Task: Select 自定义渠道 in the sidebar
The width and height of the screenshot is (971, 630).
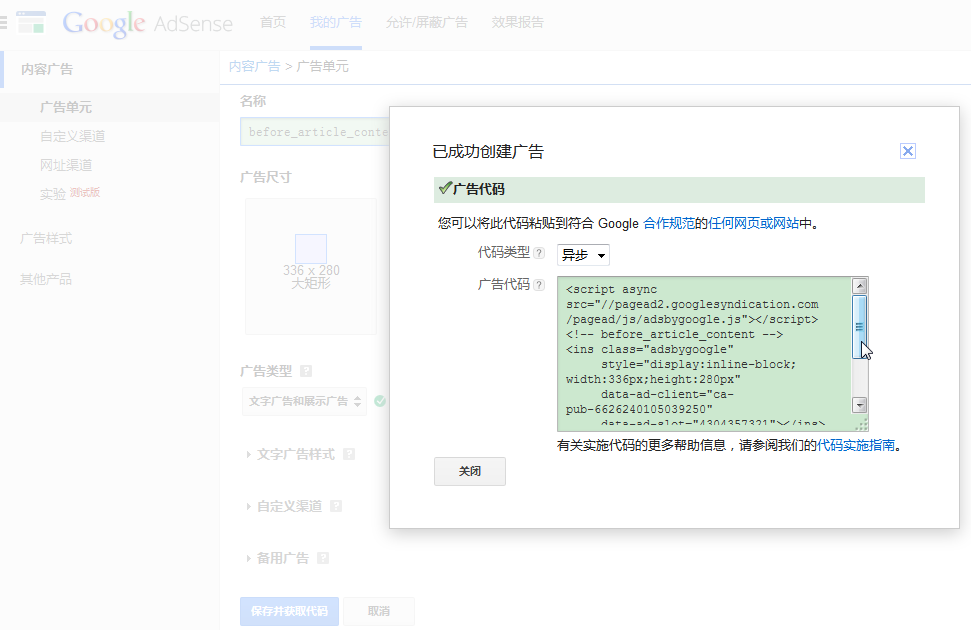Action: click(x=72, y=136)
